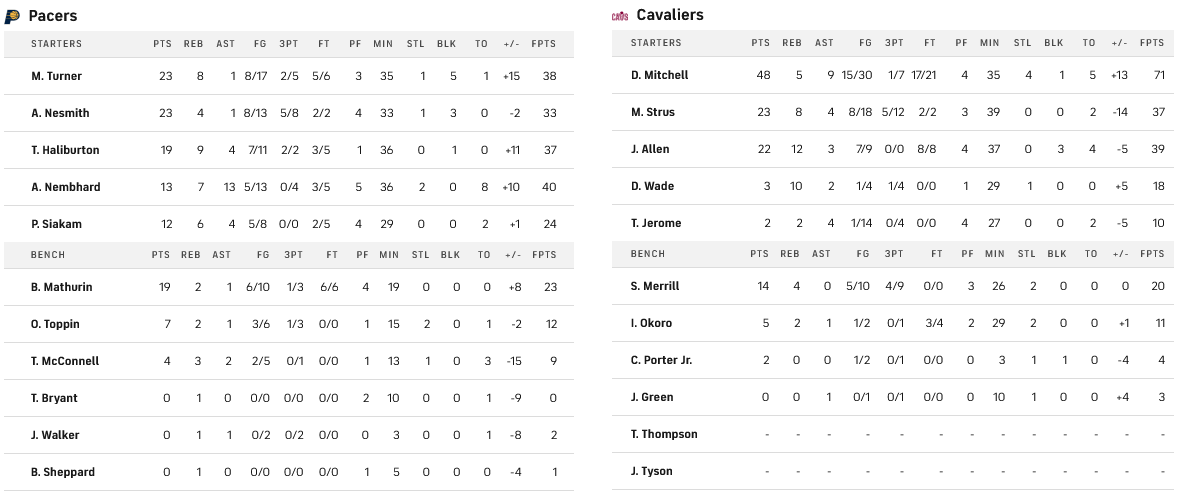Click the Cavaliers team heading
This screenshot has height=493, width=1187.
(670, 15)
